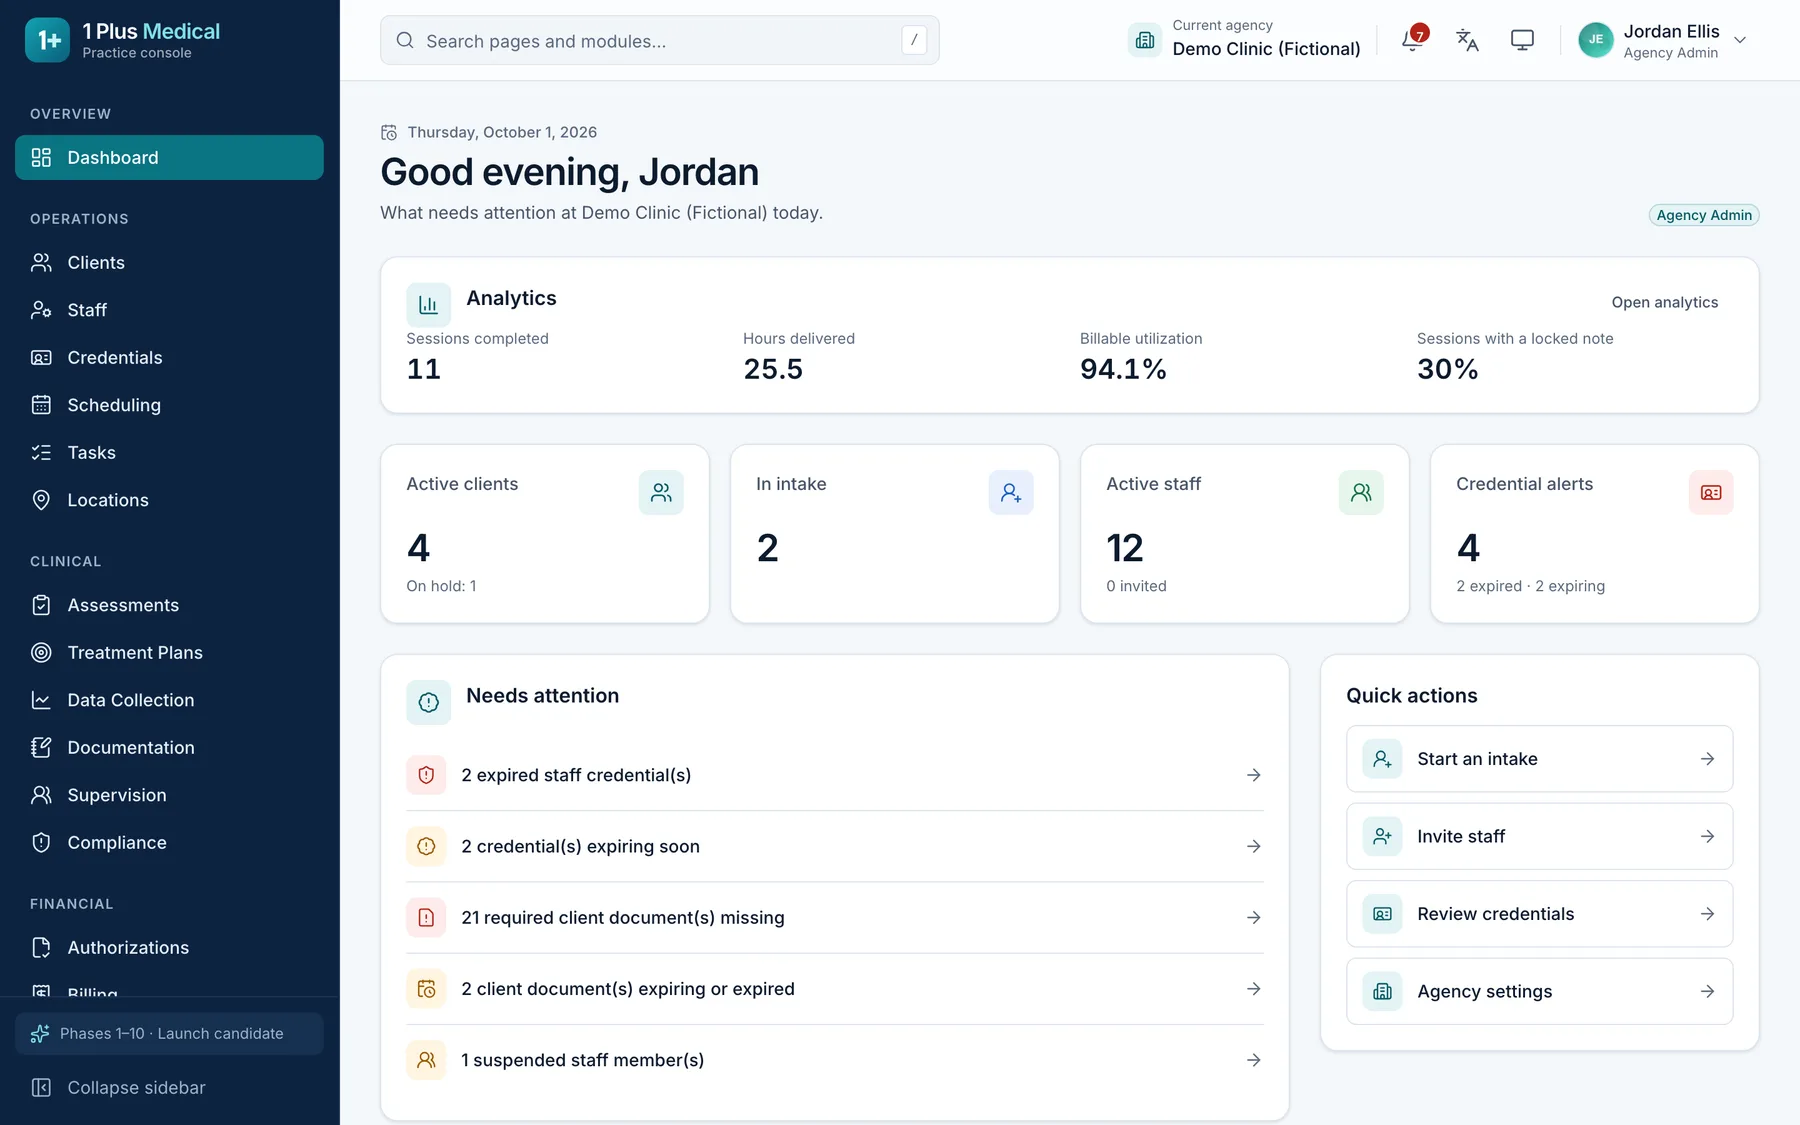Image resolution: width=1800 pixels, height=1125 pixels.
Task: Click the Phases 1–10 Launch candidate badge
Action: (170, 1033)
